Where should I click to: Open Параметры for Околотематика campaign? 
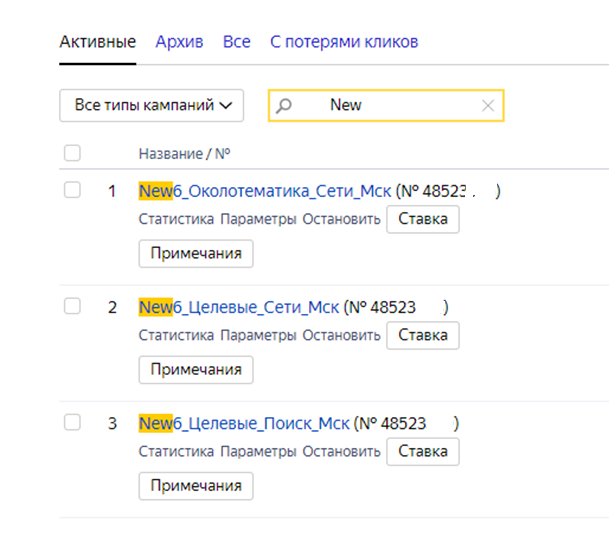point(258,220)
